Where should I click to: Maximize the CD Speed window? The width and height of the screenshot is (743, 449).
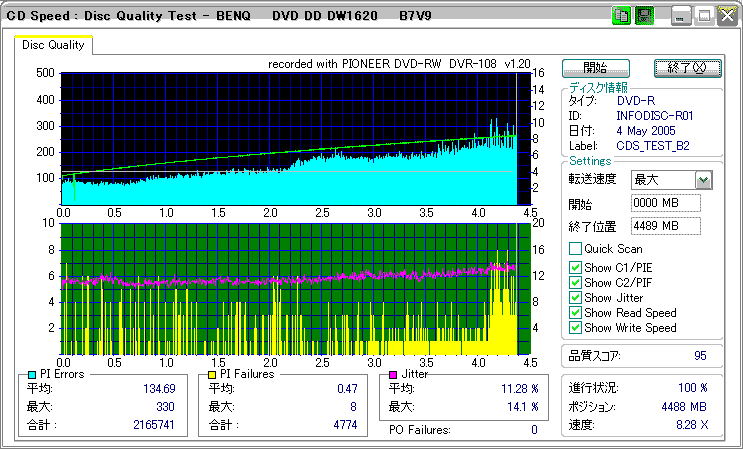tap(704, 15)
